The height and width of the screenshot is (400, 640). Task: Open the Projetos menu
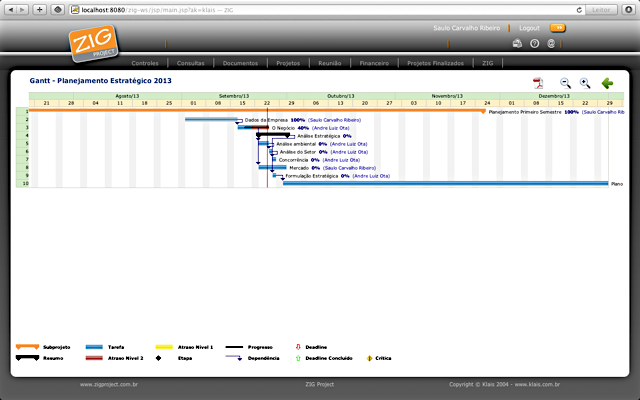(288, 63)
